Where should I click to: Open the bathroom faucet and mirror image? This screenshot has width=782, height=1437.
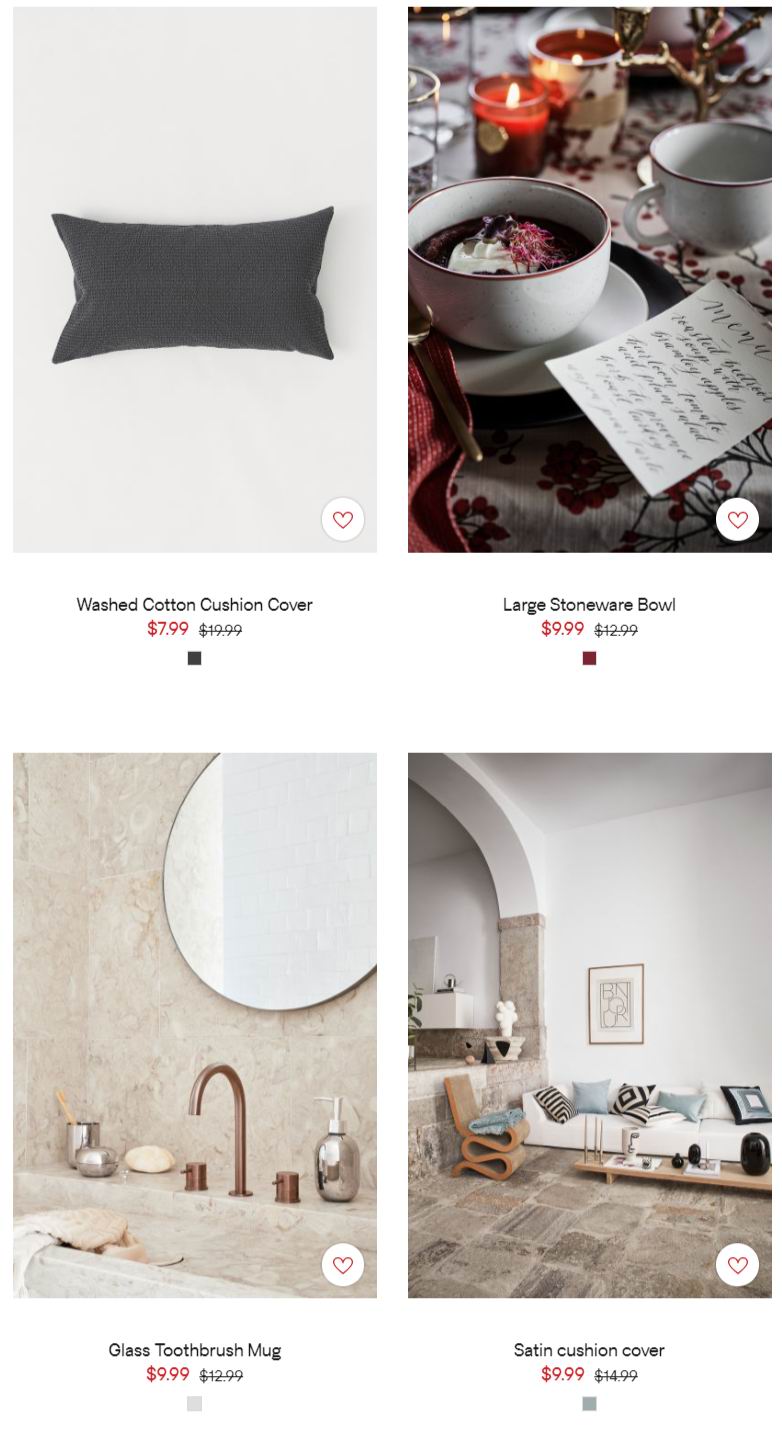tap(195, 1025)
